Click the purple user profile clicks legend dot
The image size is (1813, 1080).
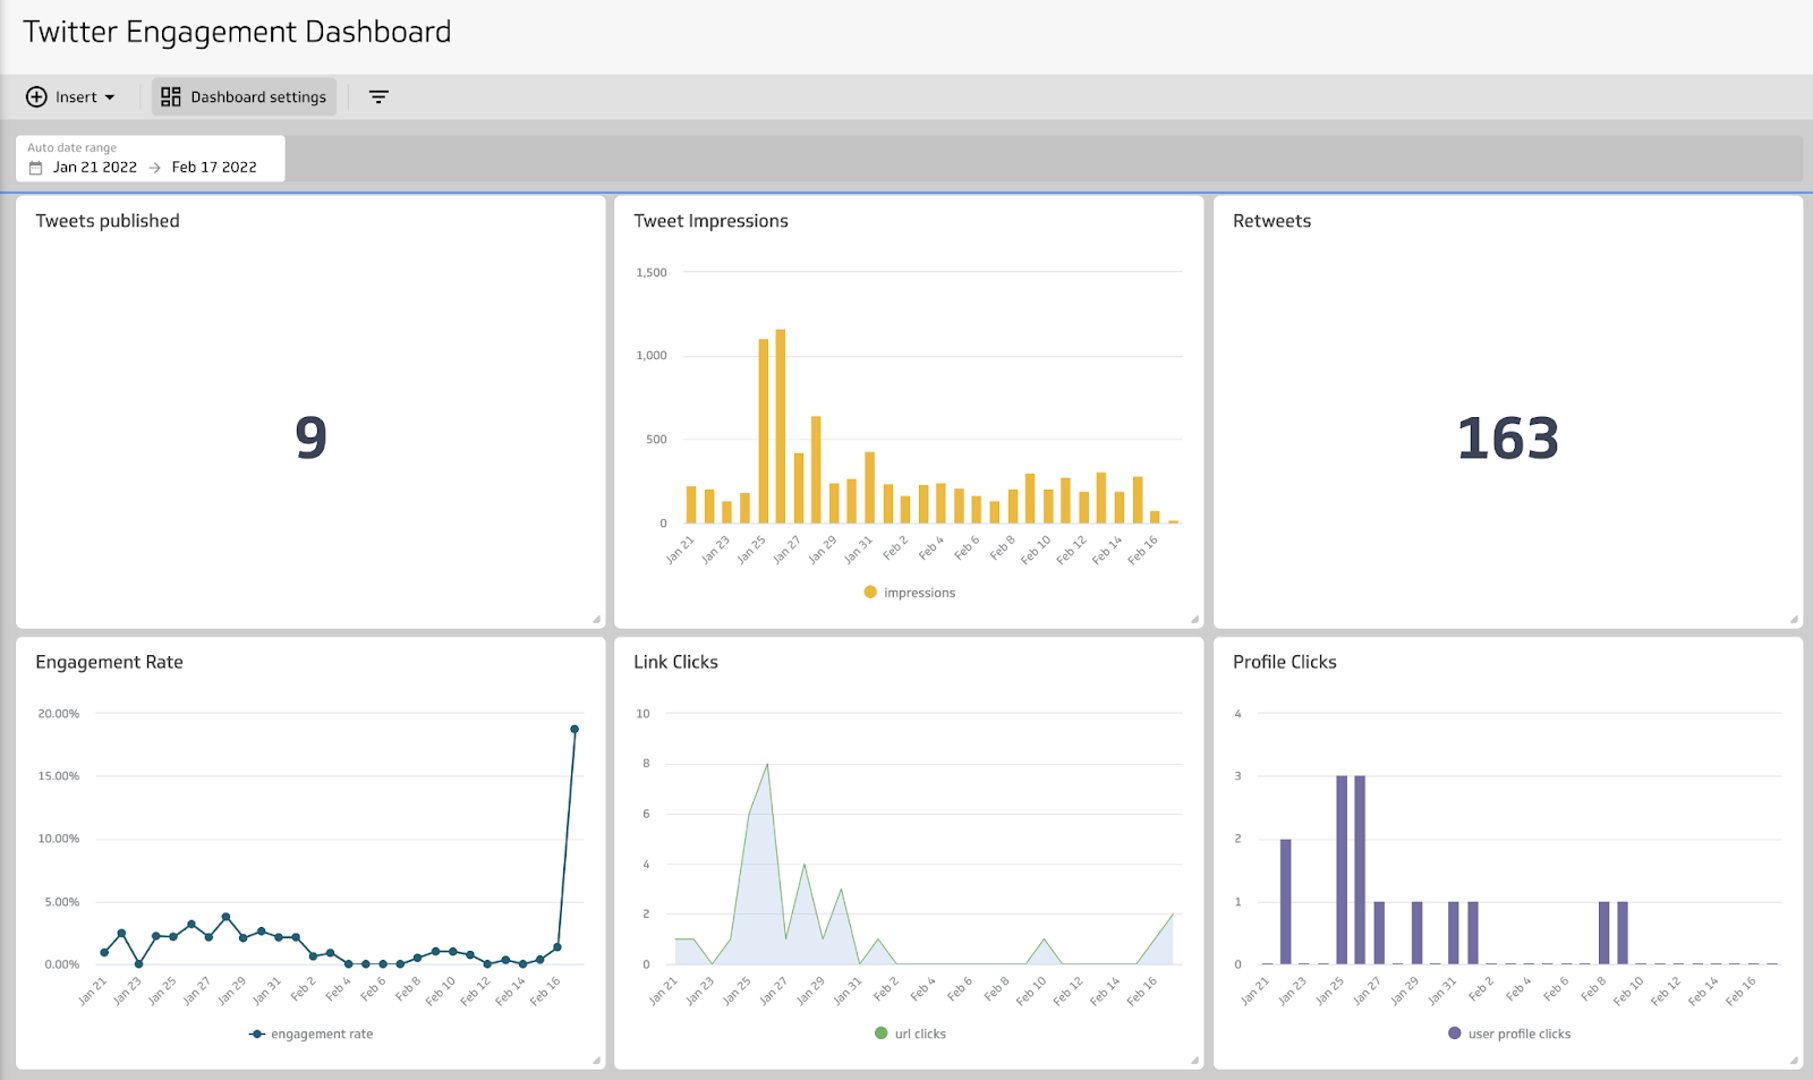pos(1454,1034)
